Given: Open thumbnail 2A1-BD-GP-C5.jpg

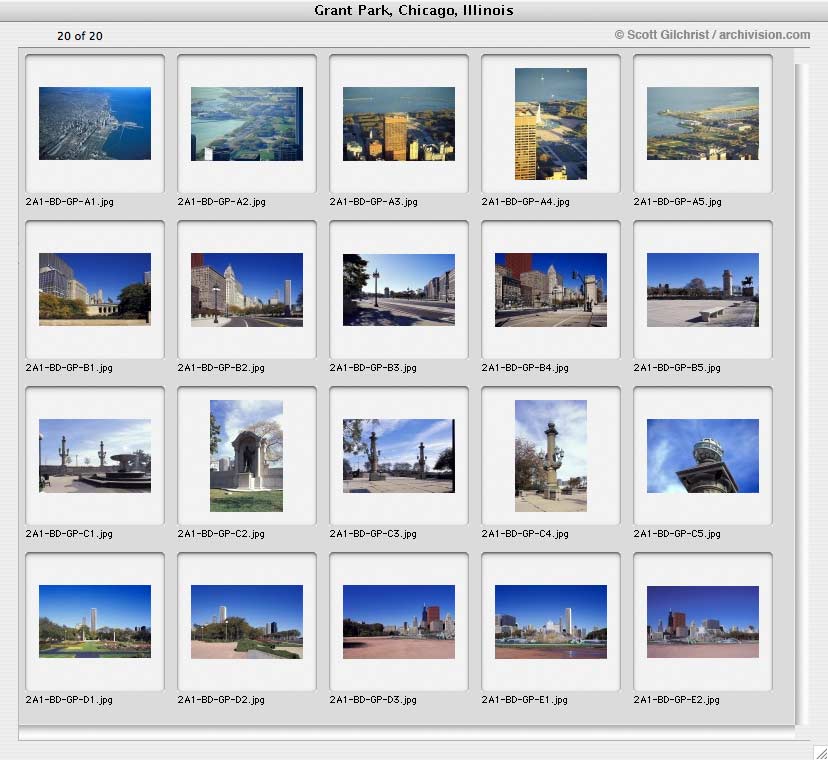Looking at the screenshot, I should (x=703, y=456).
